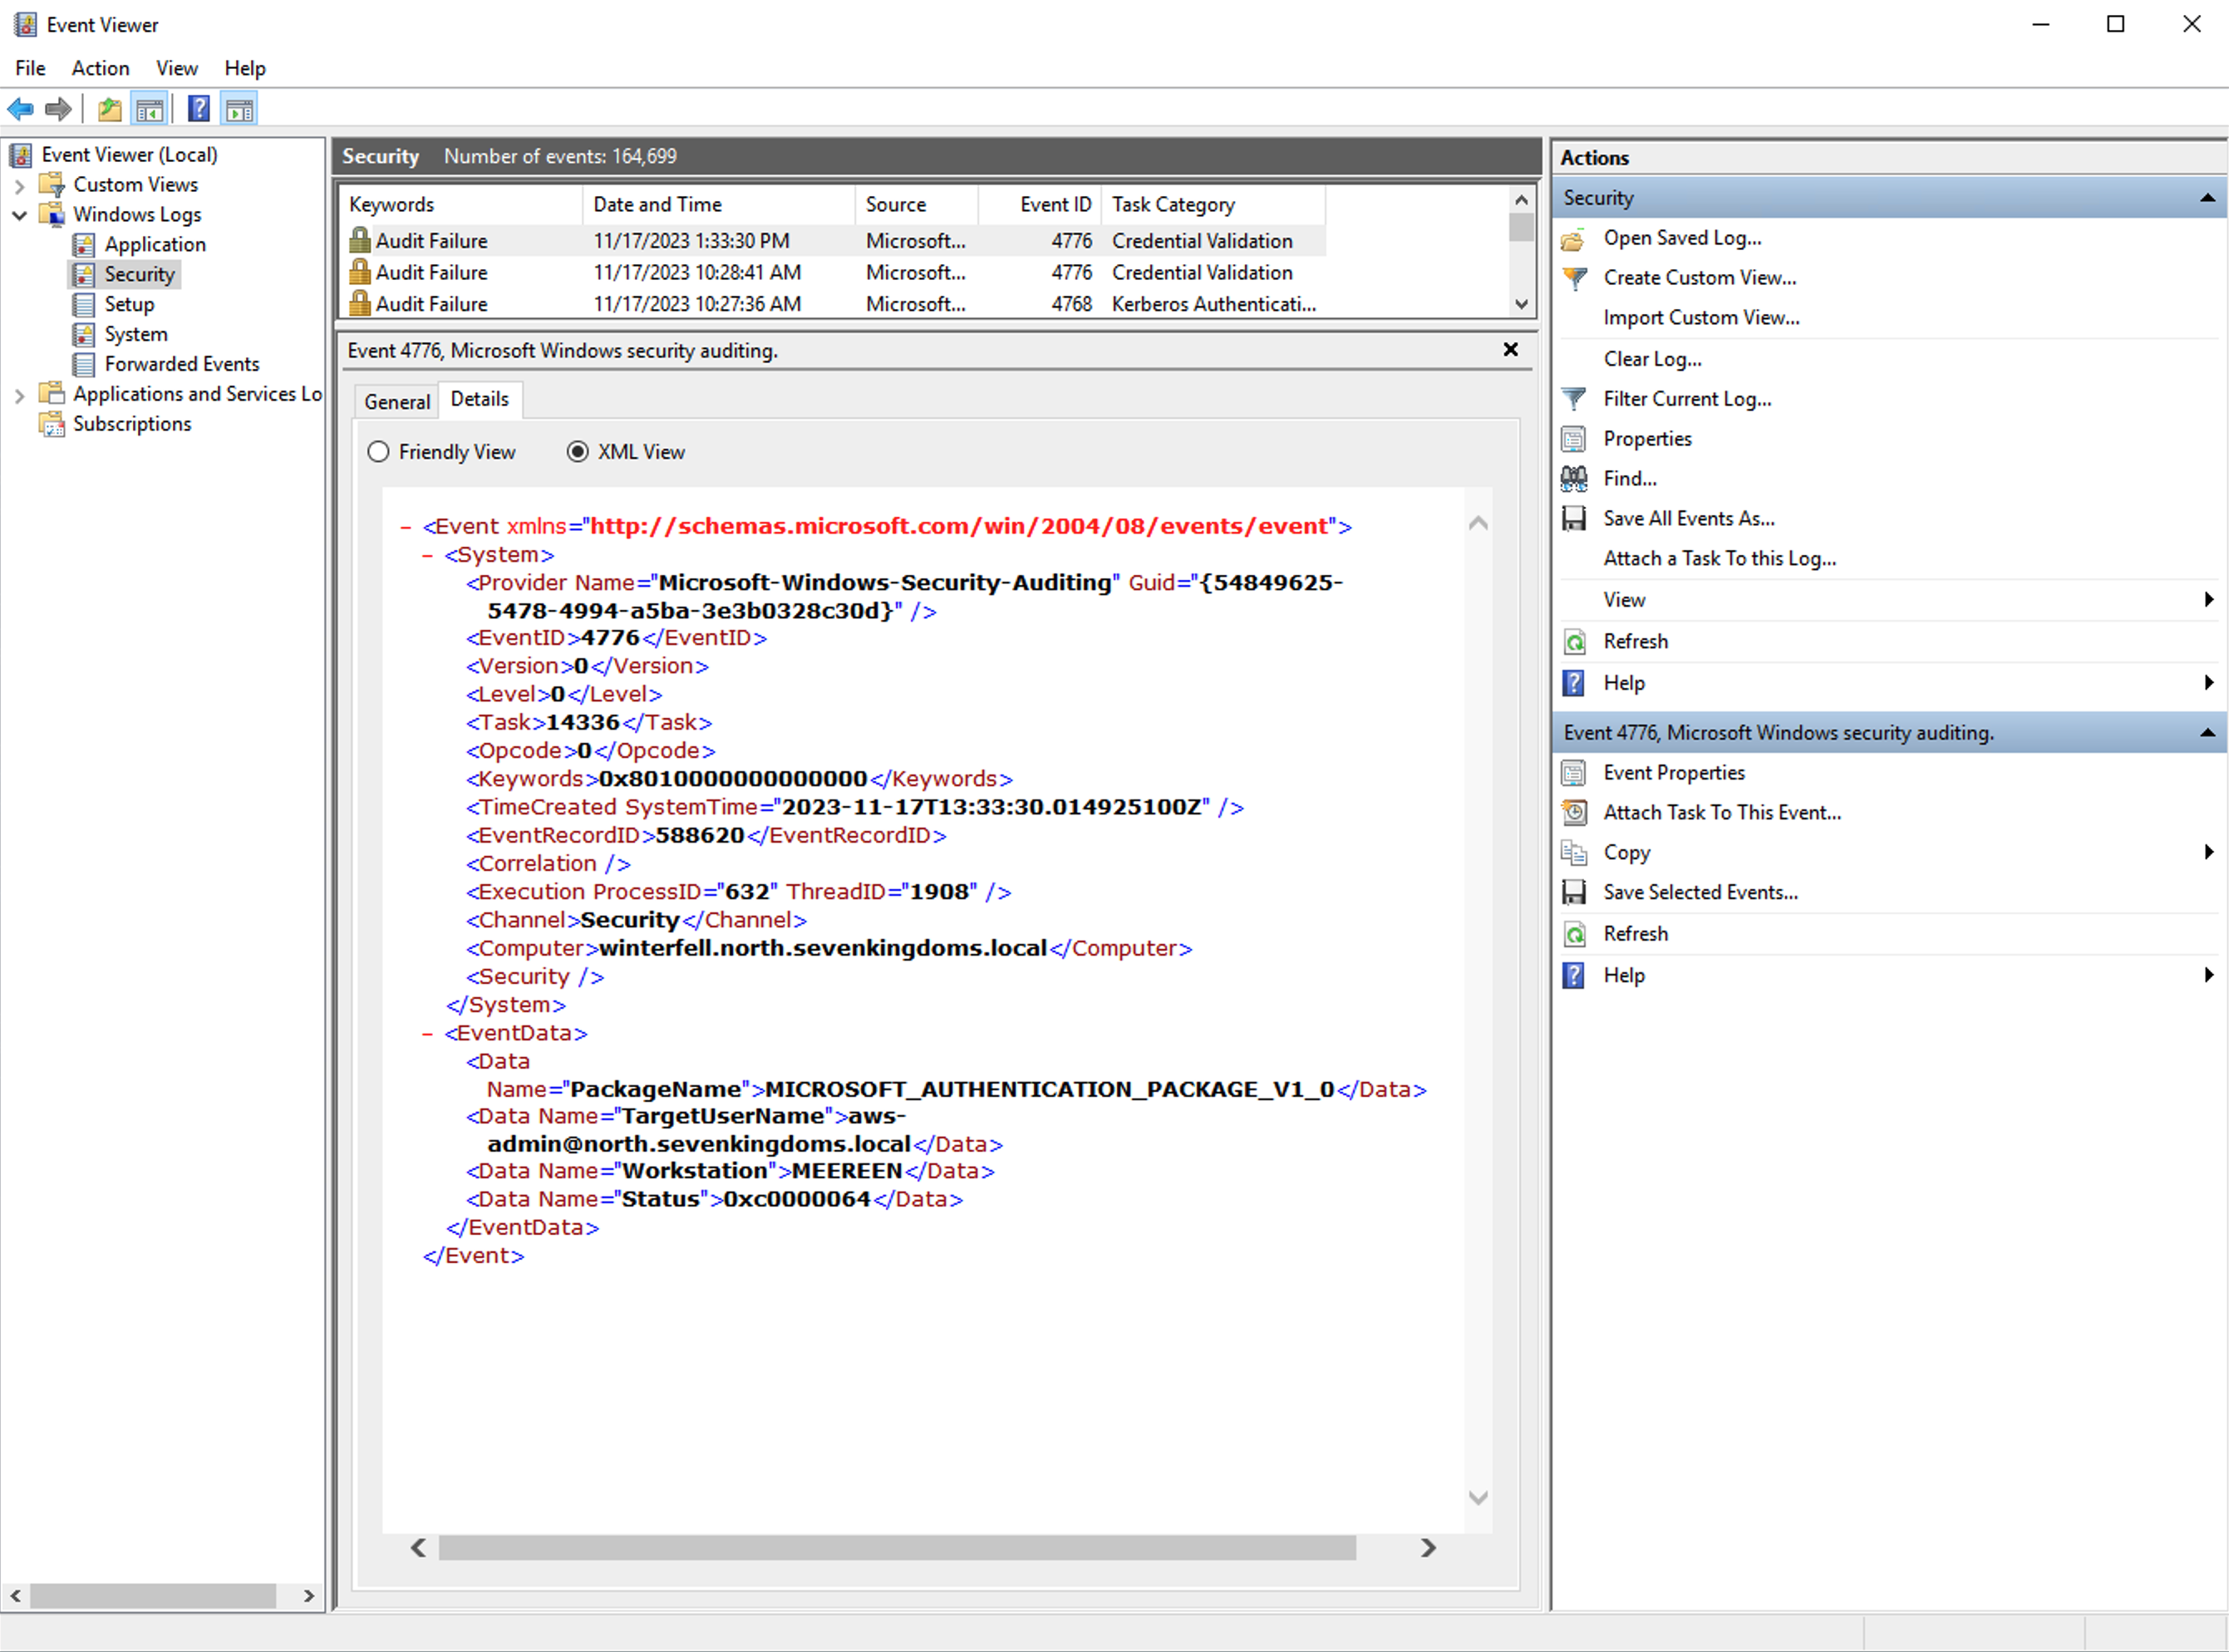
Task: Open the Action menu in menu bar
Action: pyautogui.click(x=99, y=67)
